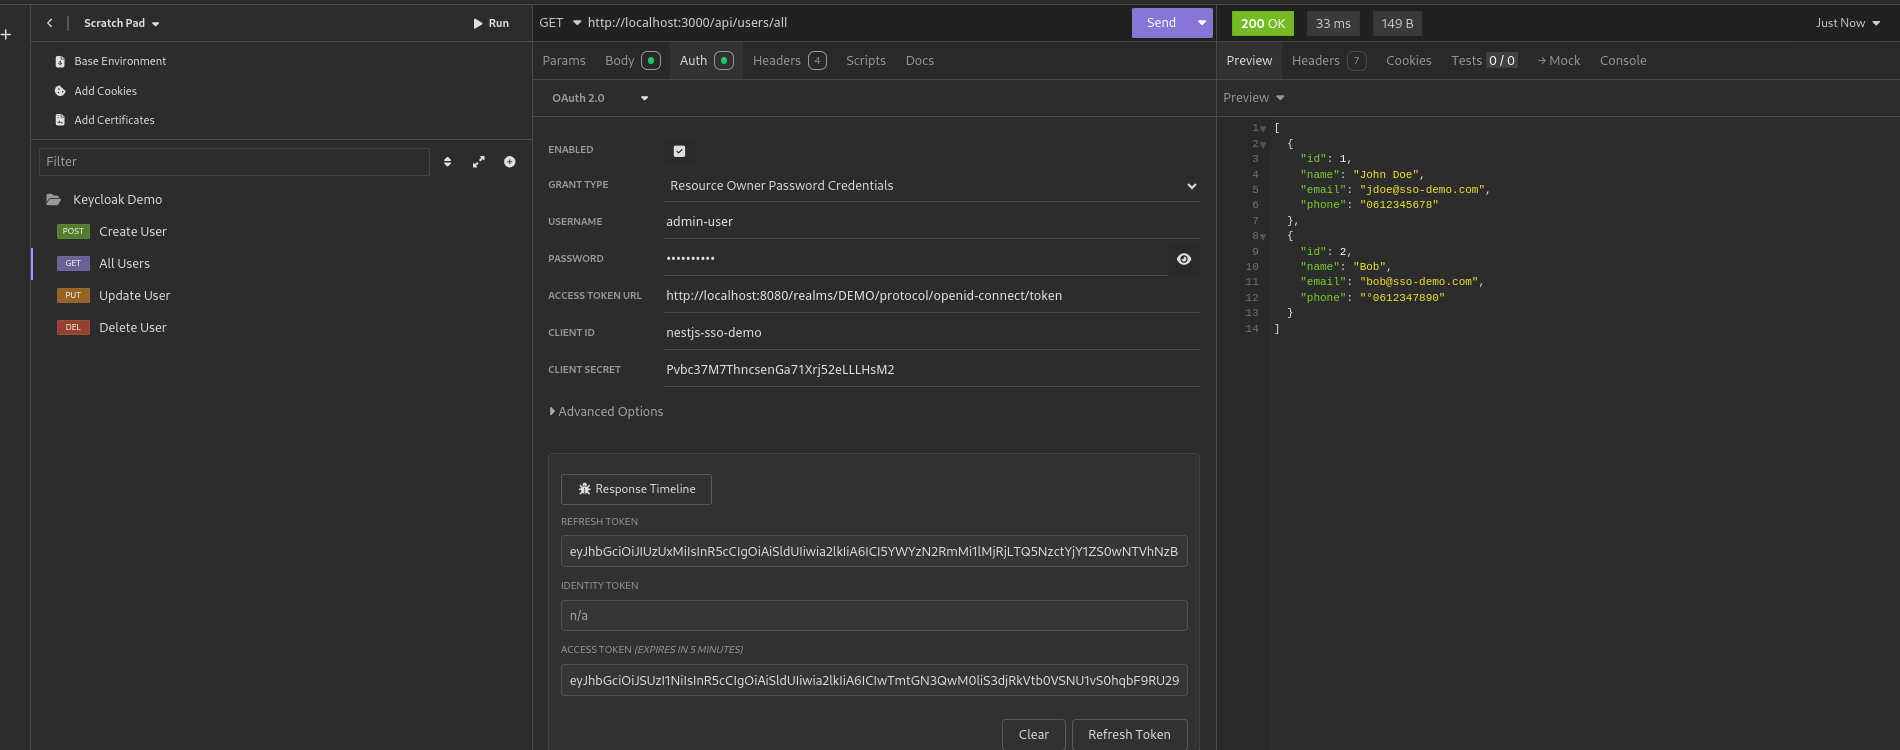Click the Refresh Token value field
1900x750 pixels.
point(874,551)
